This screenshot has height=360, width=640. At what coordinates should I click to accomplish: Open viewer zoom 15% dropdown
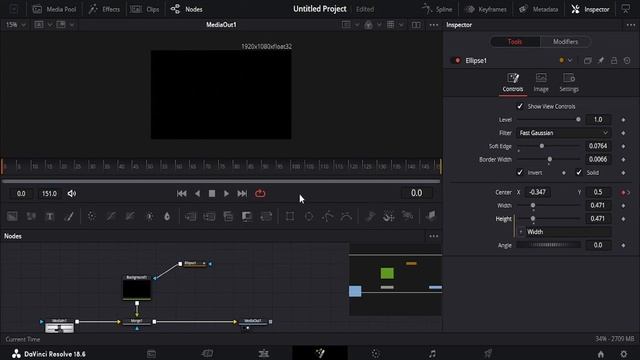tap(15, 25)
